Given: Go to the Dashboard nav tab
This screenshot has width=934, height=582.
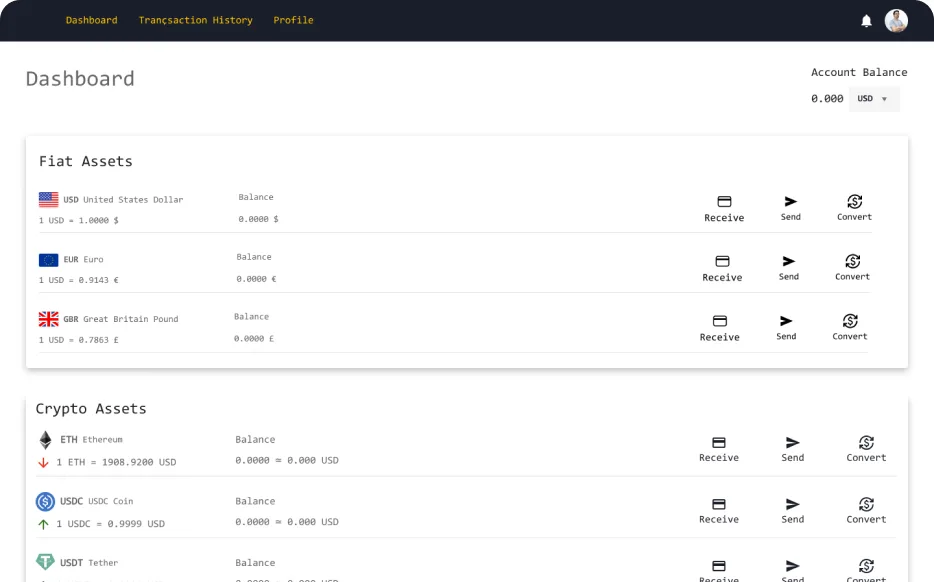Looking at the screenshot, I should point(91,20).
